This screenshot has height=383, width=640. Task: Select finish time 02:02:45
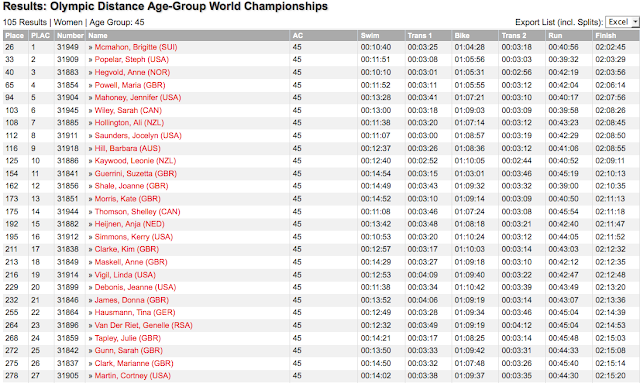610,47
